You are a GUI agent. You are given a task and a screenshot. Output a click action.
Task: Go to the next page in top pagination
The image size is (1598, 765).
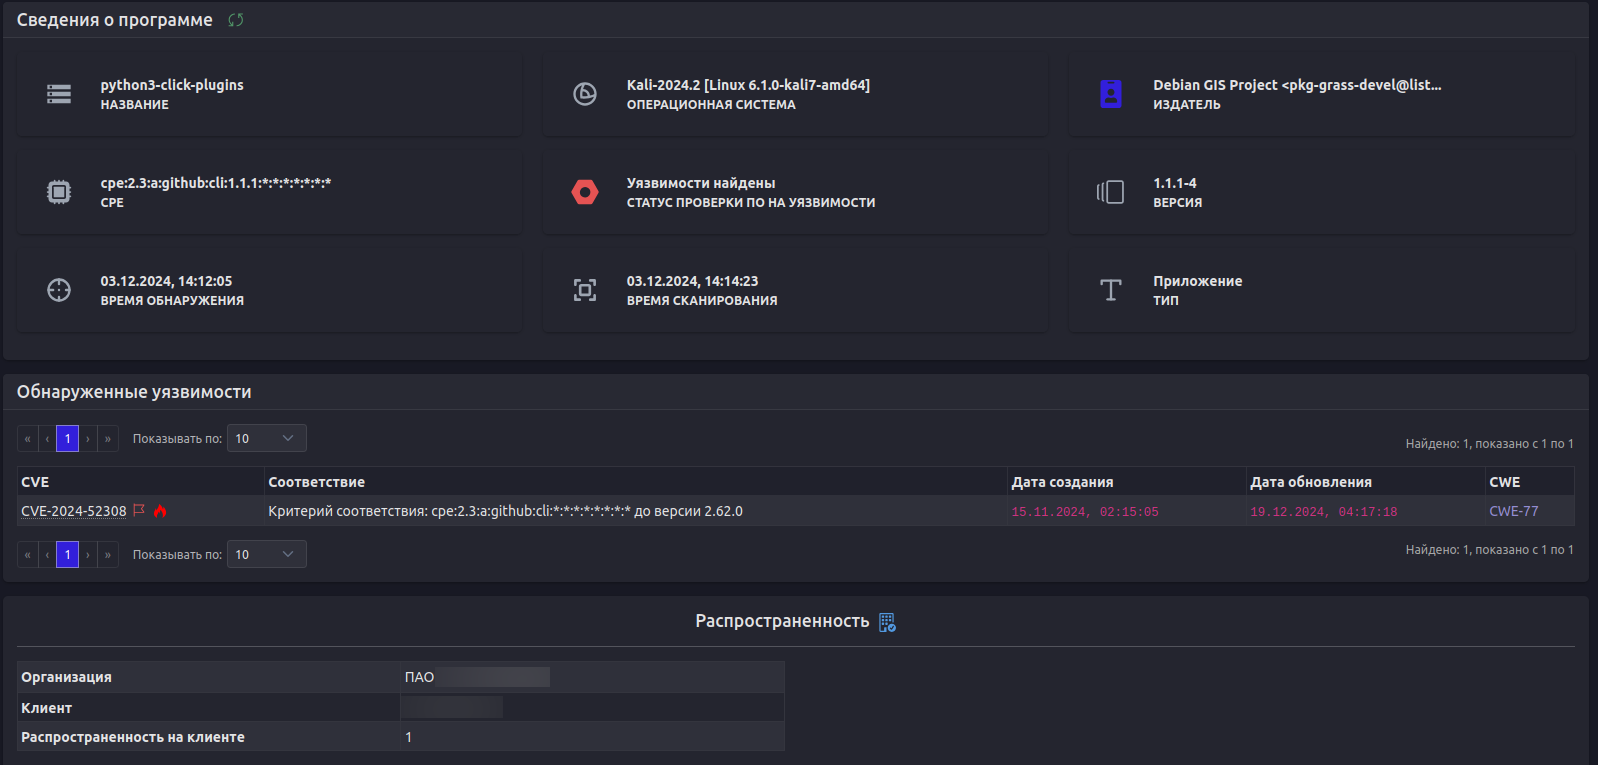tap(88, 438)
